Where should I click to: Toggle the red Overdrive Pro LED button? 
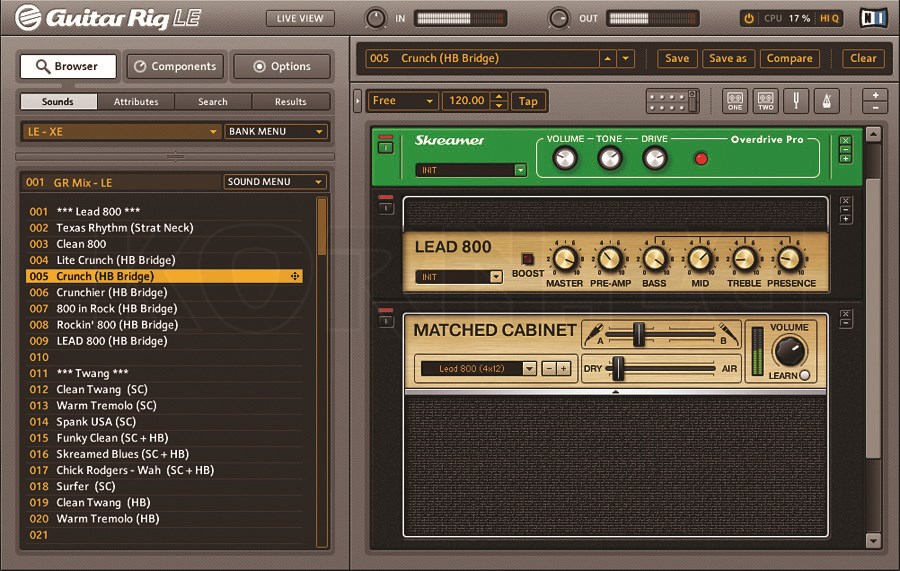coord(701,158)
